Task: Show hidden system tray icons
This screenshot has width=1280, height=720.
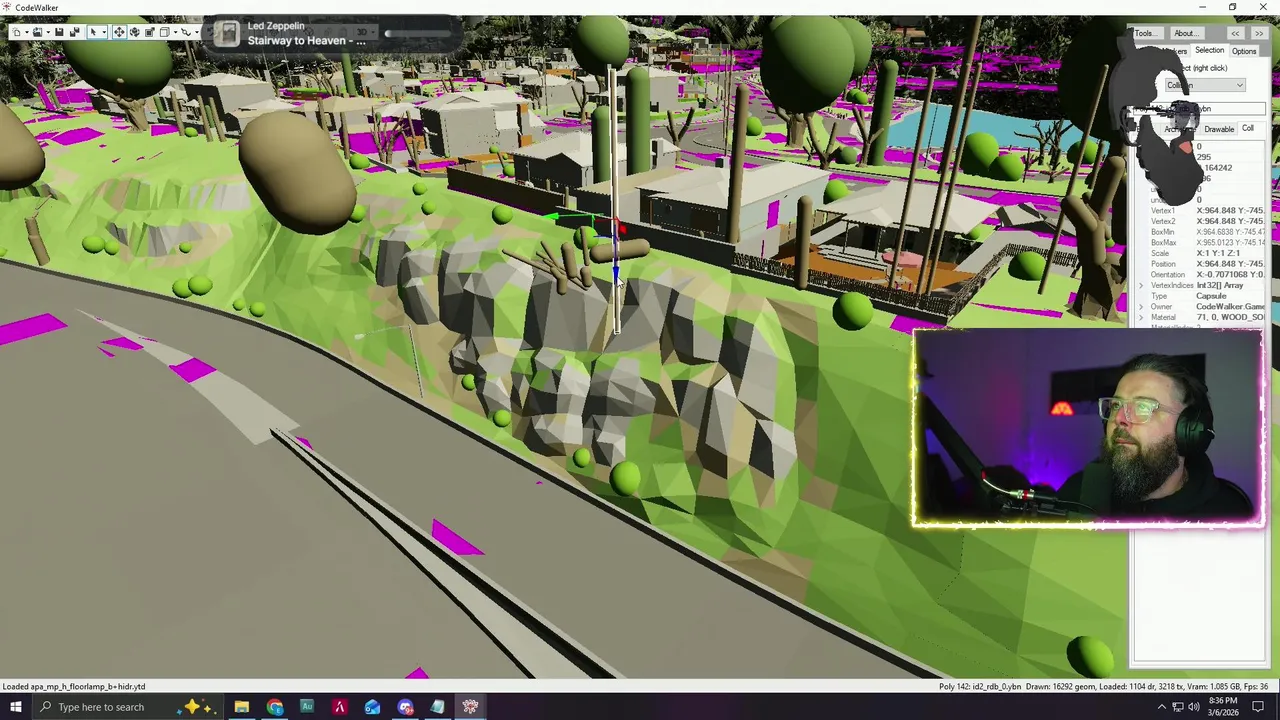Action: (1161, 707)
